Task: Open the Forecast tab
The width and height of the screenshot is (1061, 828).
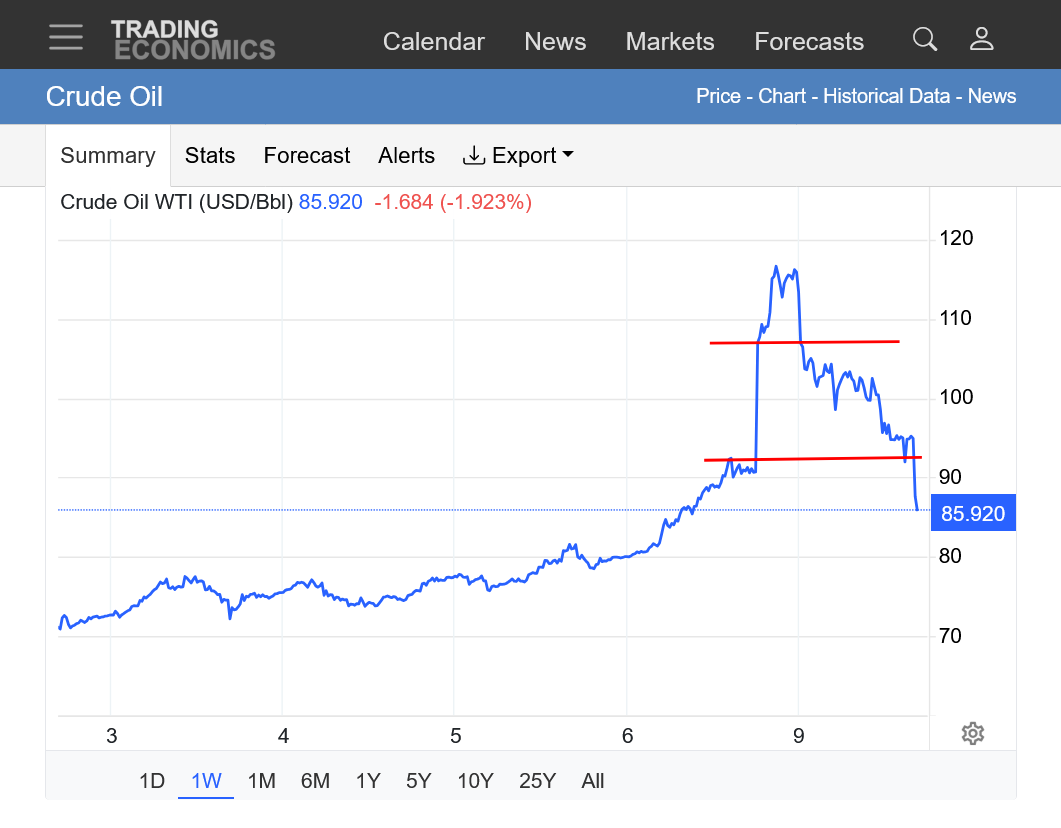Action: click(307, 156)
